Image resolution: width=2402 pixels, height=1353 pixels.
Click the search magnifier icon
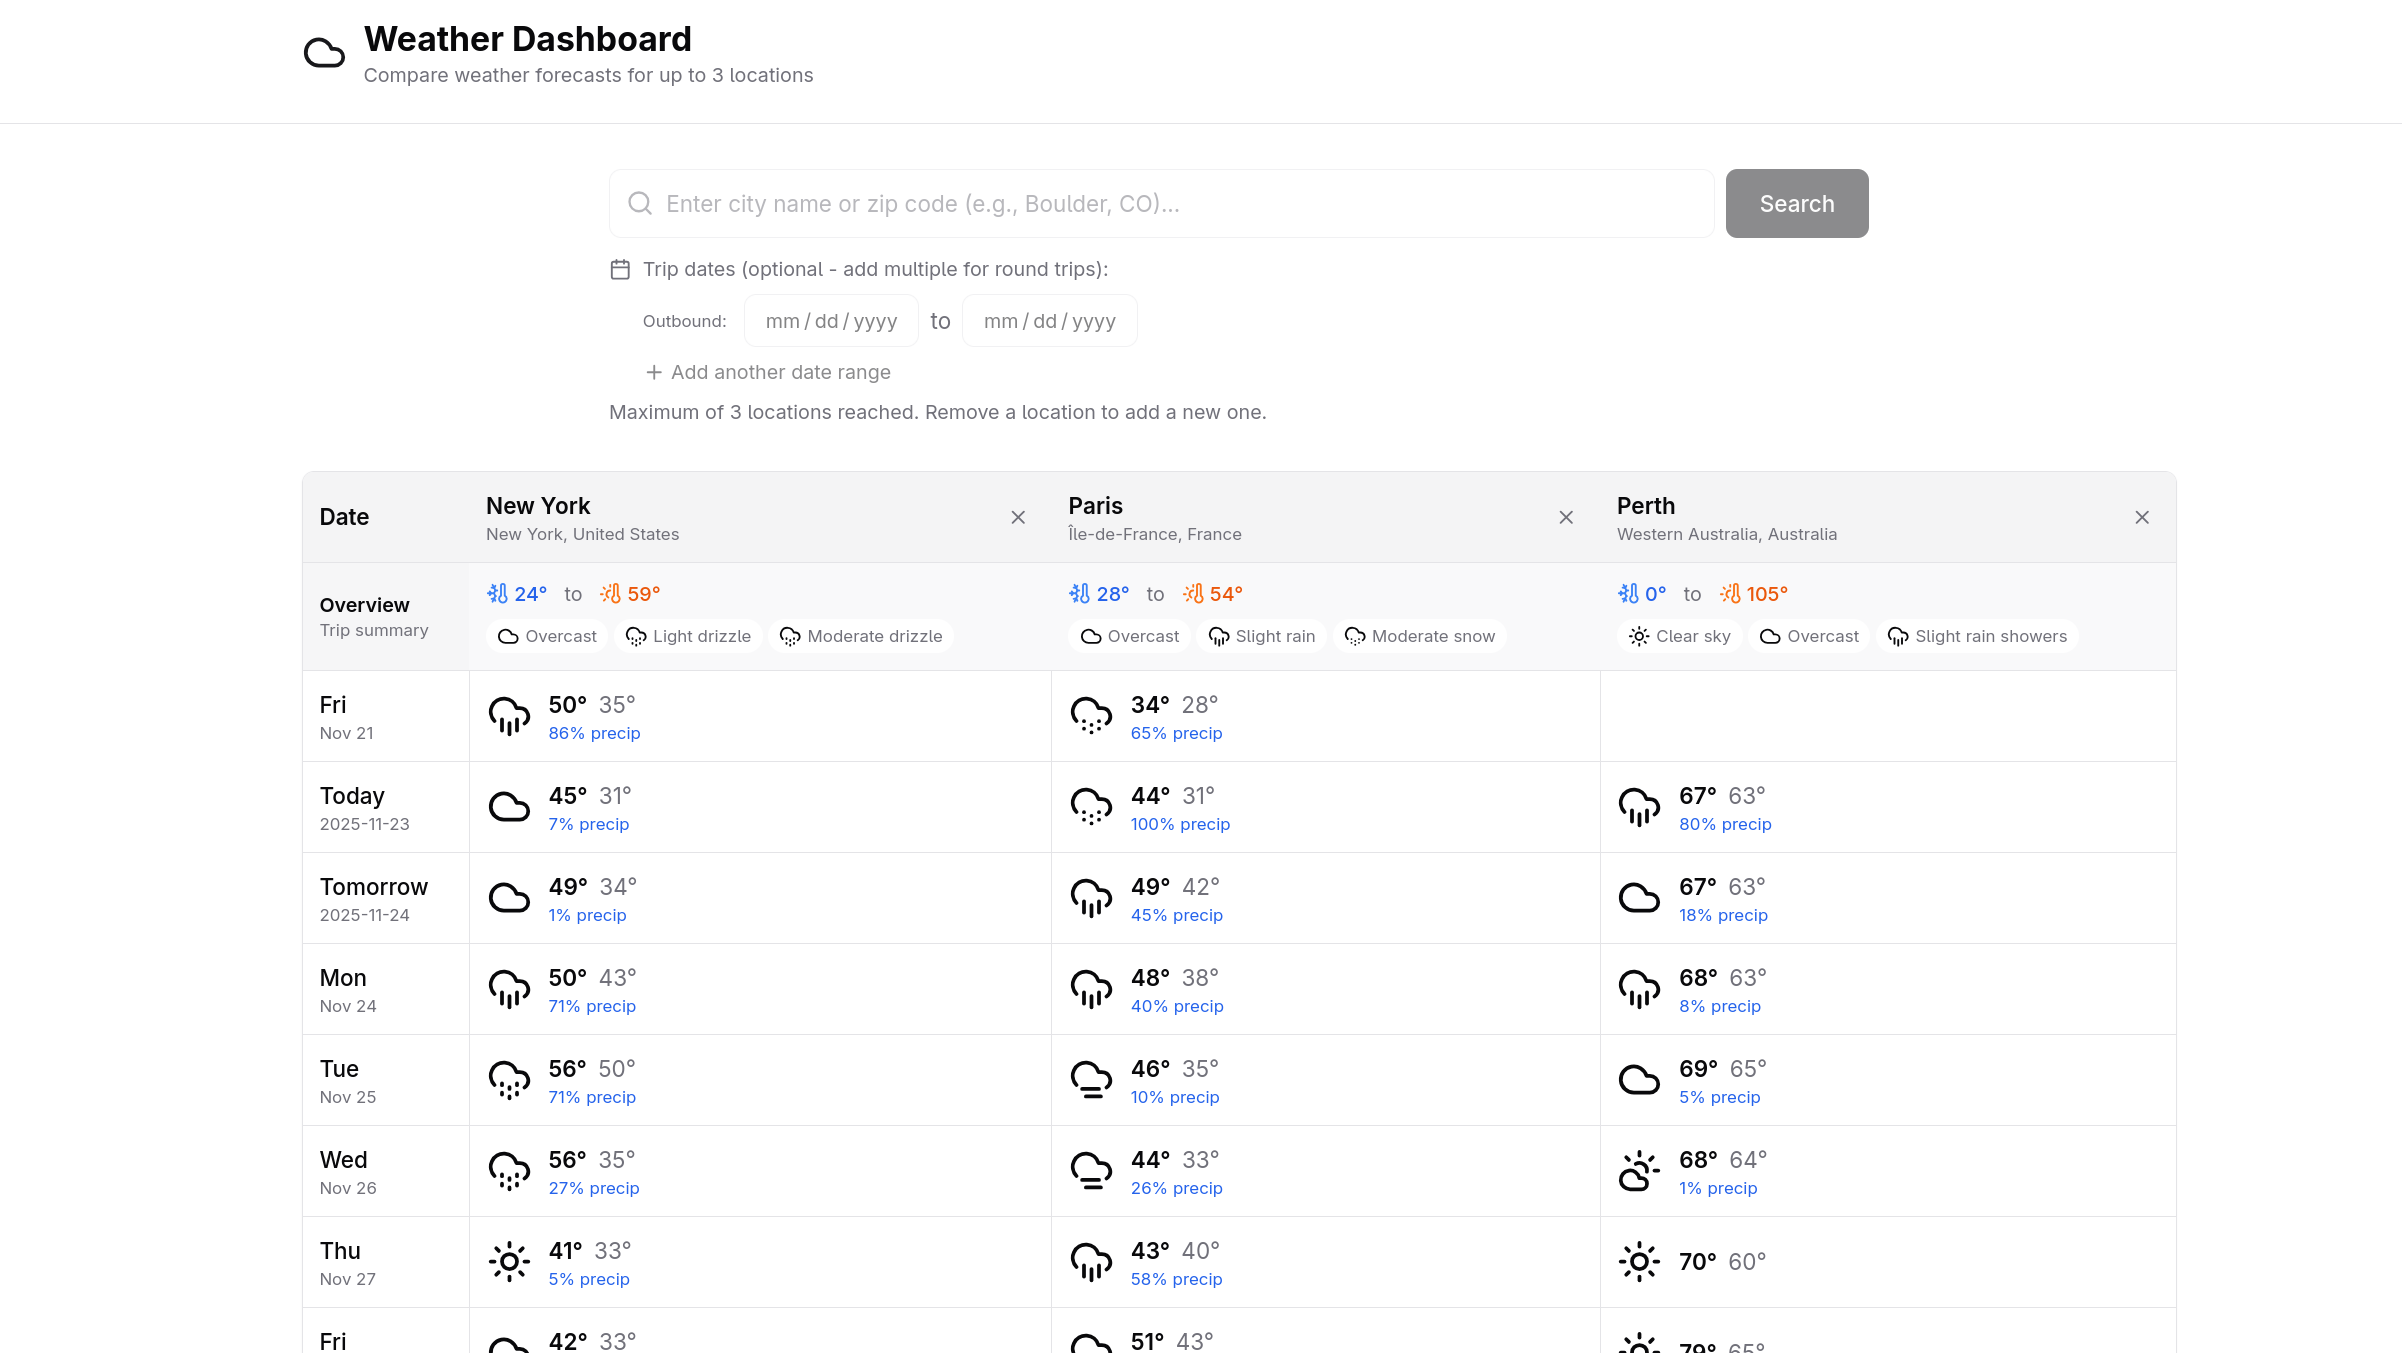pyautogui.click(x=640, y=204)
